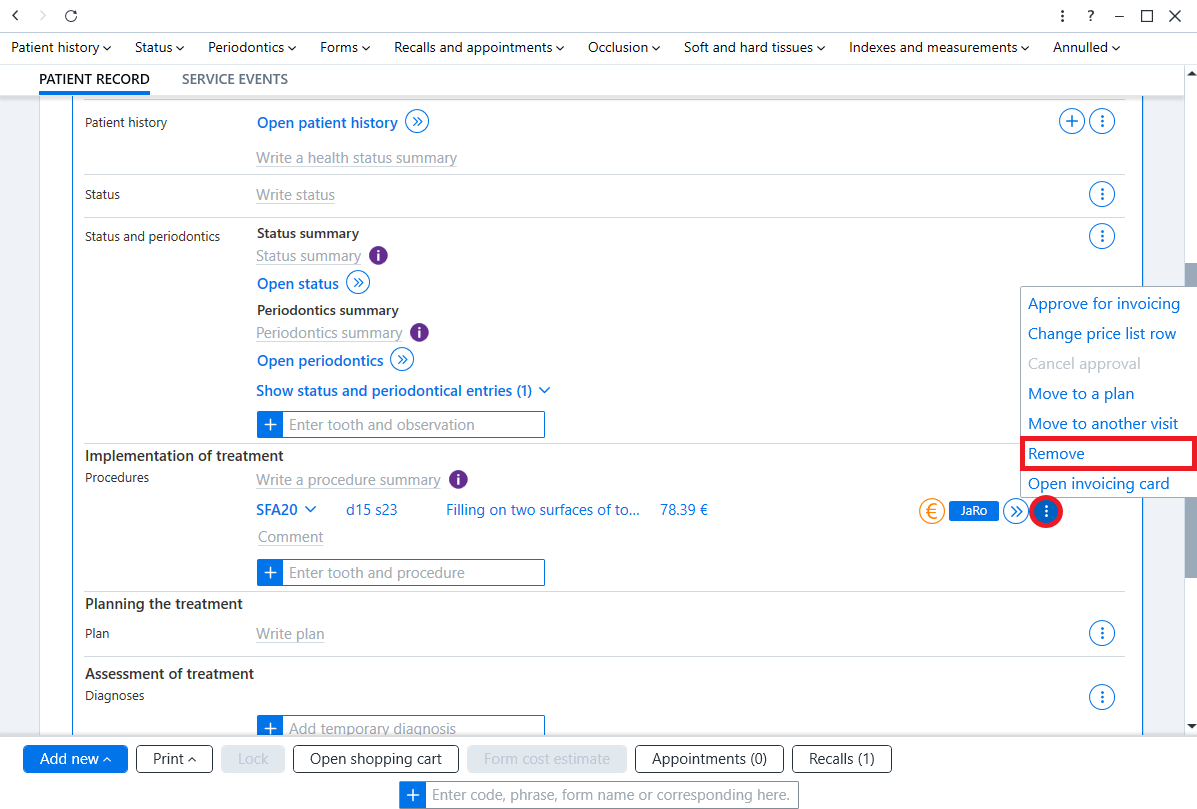
Task: Click three-dot menu button on SFA20 row
Action: tap(1046, 511)
